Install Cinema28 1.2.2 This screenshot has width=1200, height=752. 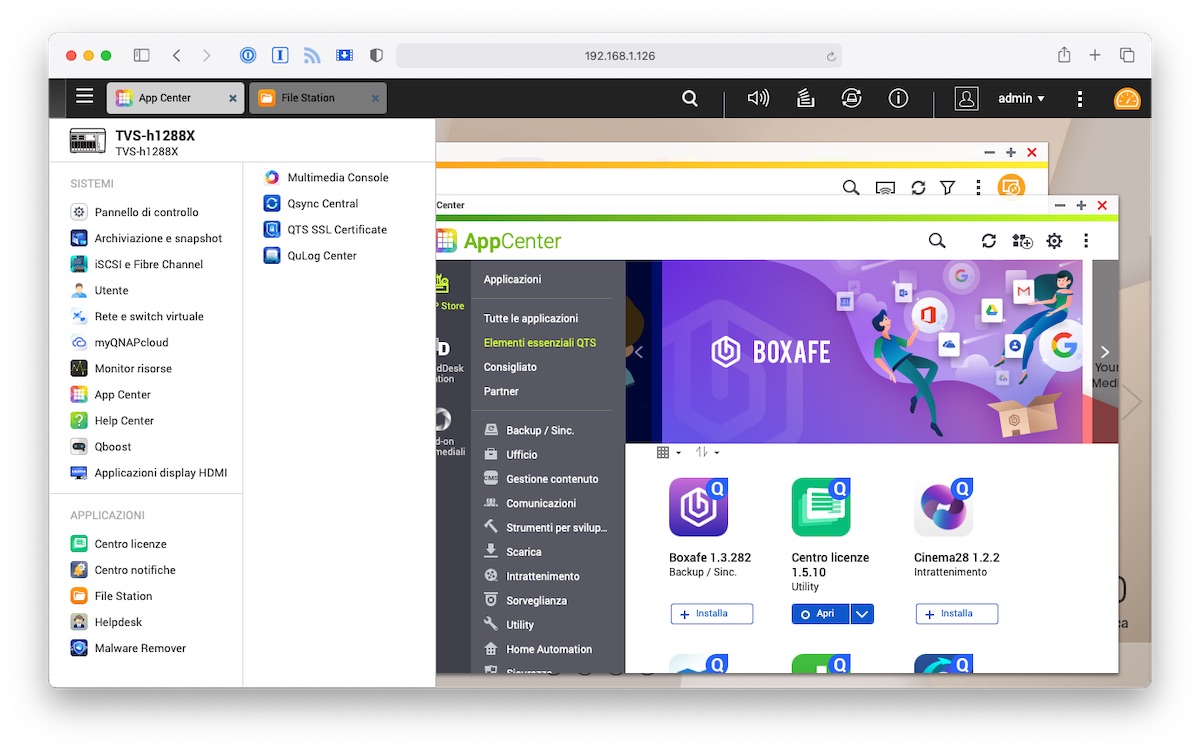tap(957, 614)
